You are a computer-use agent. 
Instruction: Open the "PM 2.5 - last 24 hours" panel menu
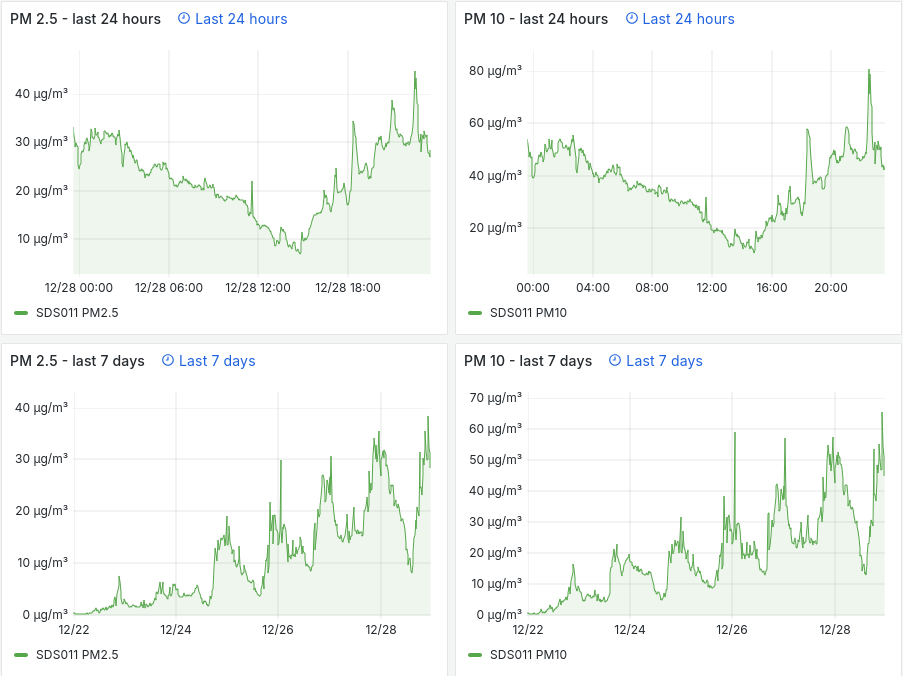tap(85, 19)
